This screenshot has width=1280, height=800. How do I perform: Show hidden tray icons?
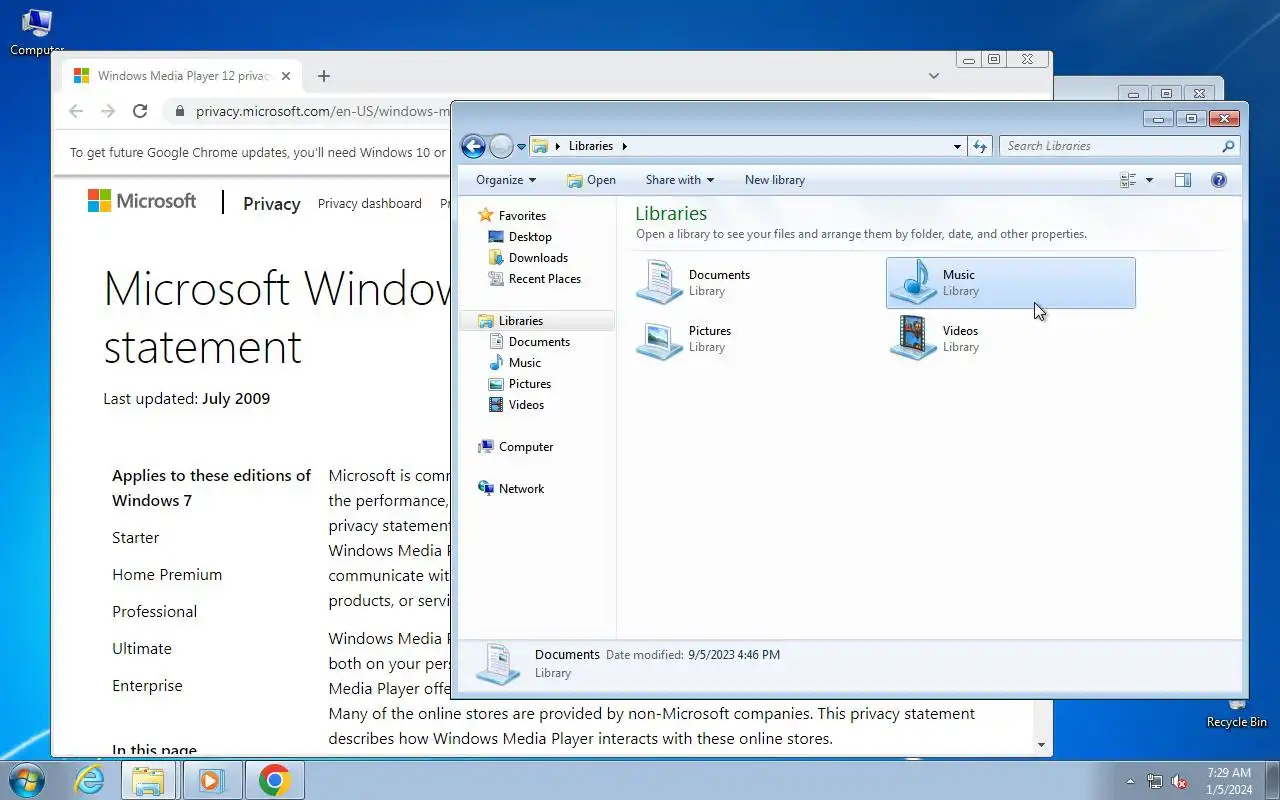click(x=1131, y=781)
